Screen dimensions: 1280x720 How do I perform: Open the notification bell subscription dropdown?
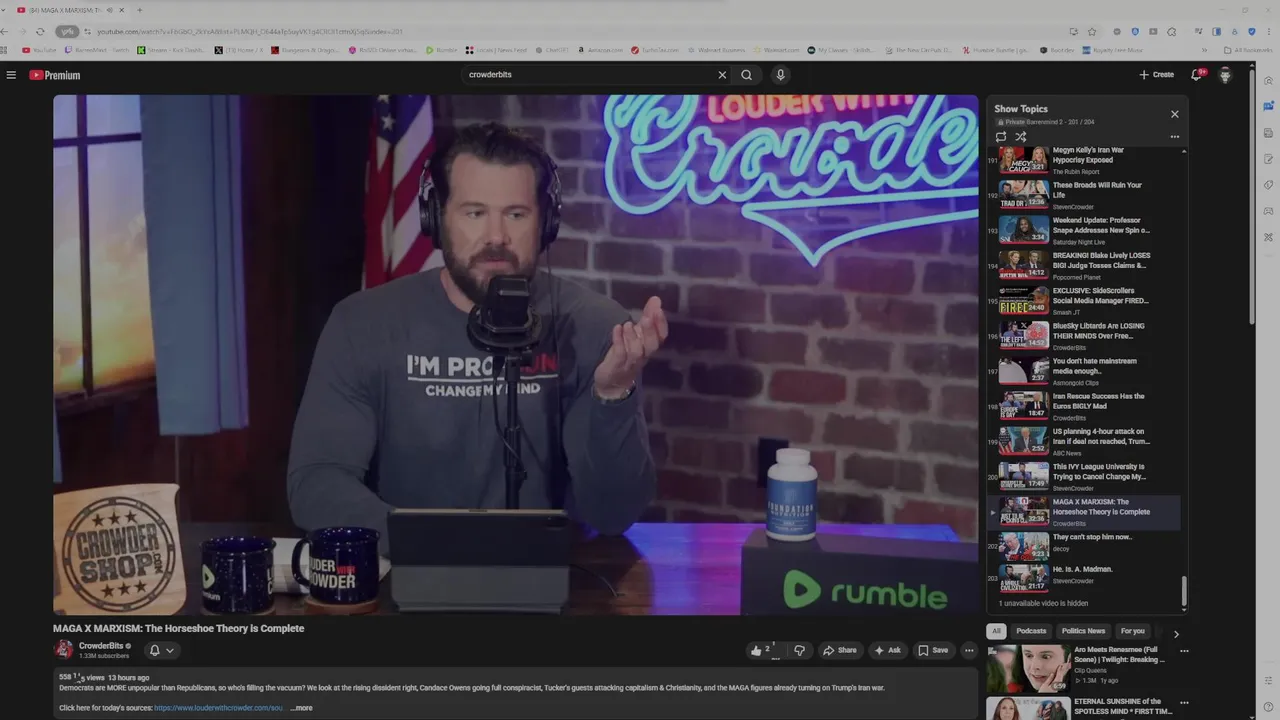[161, 650]
